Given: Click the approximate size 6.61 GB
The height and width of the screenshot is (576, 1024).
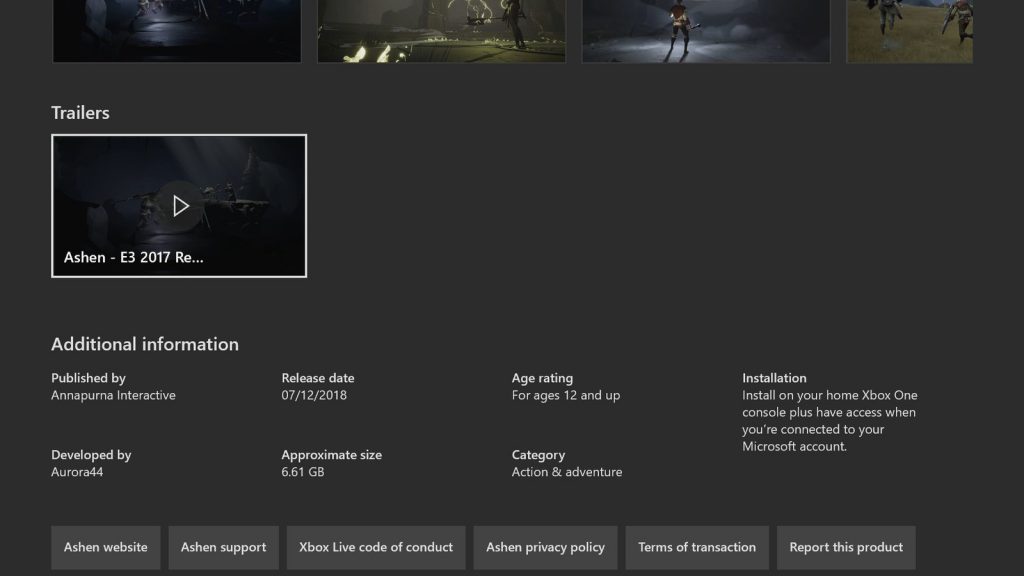Looking at the screenshot, I should tap(304, 472).
